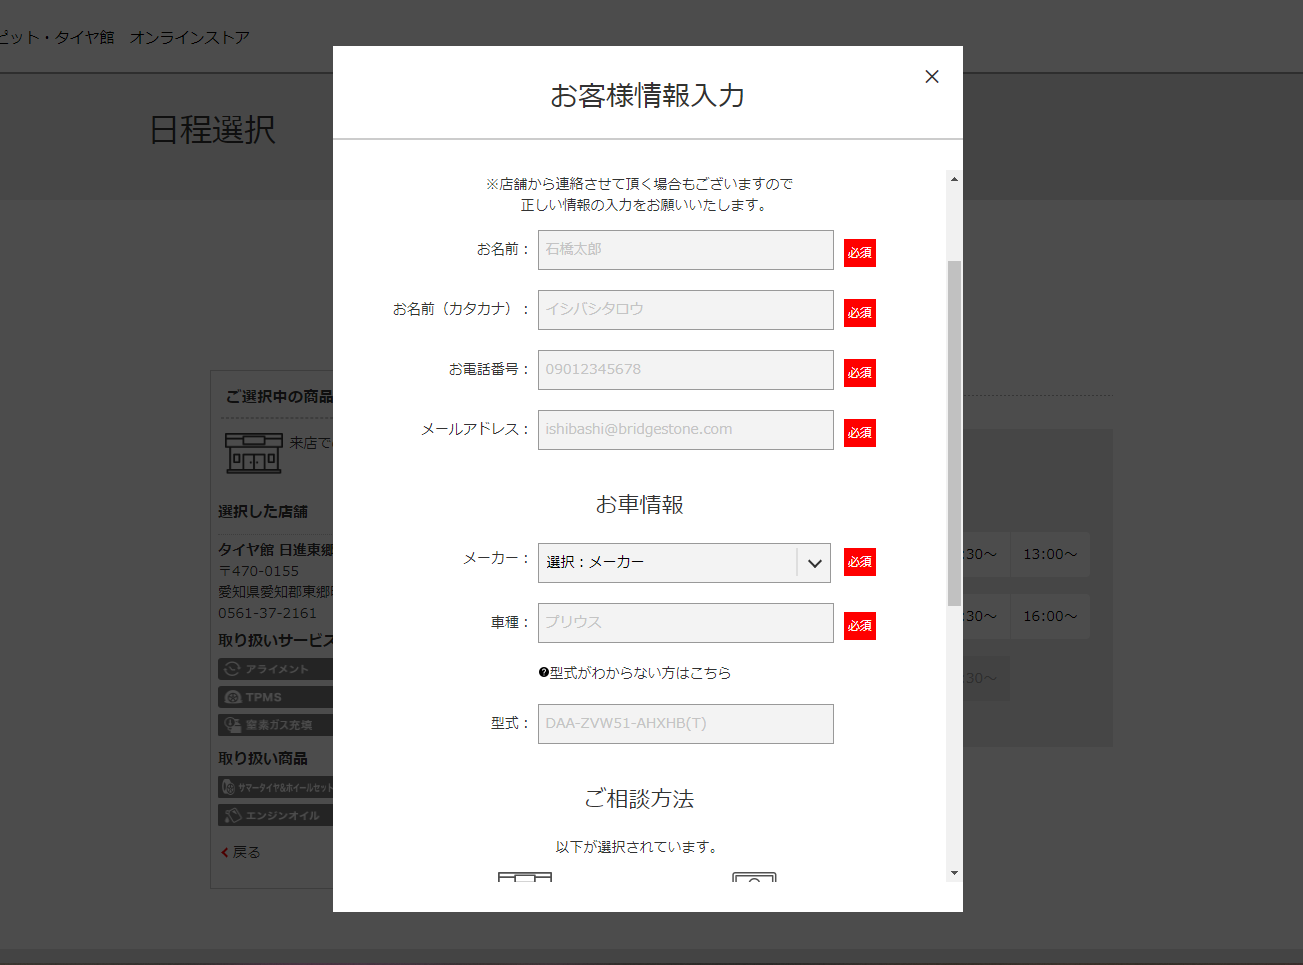
Task: Click the dialog's vertical scrollbar thumb
Action: 954,432
